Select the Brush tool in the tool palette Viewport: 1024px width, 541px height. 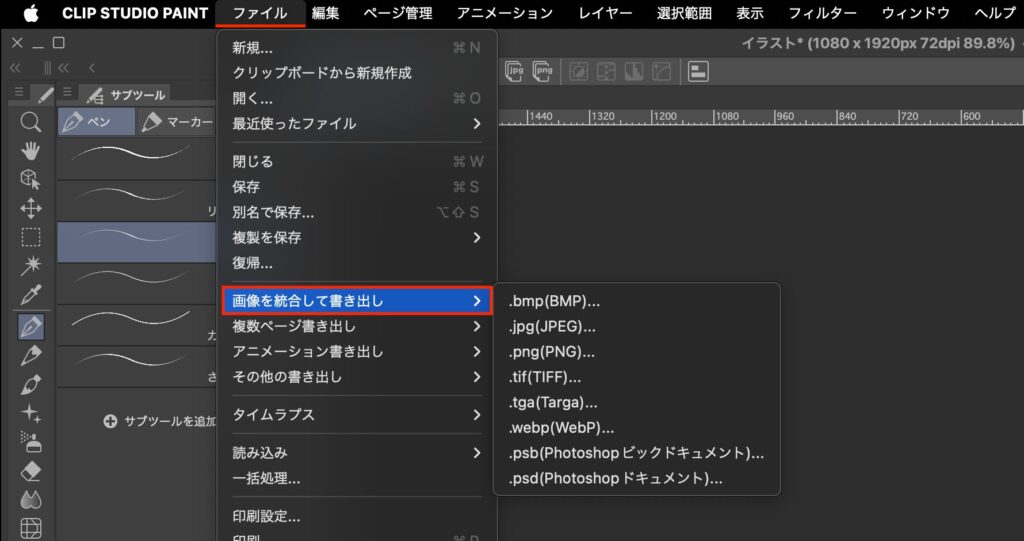(31, 384)
